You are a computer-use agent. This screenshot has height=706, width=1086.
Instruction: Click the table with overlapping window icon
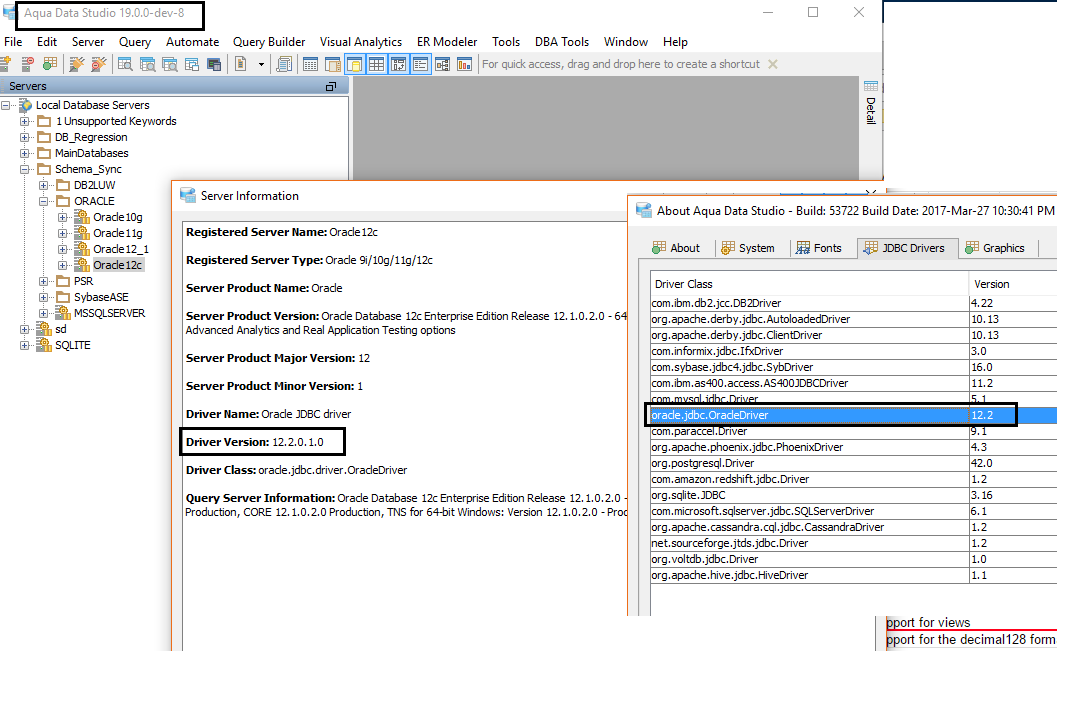pos(192,64)
